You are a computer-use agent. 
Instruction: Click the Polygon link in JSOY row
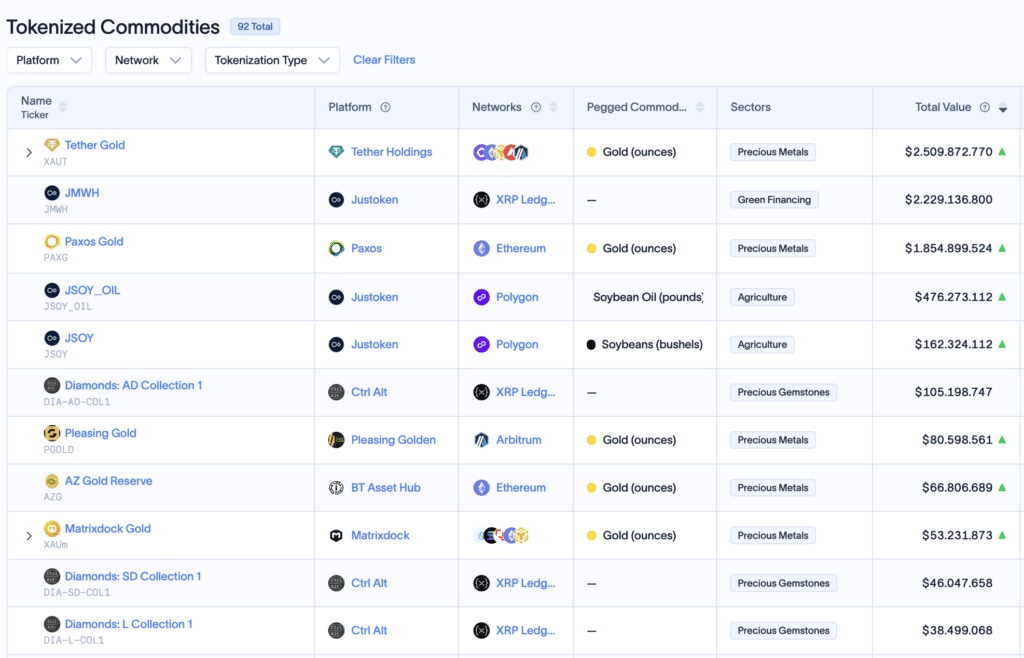point(517,345)
